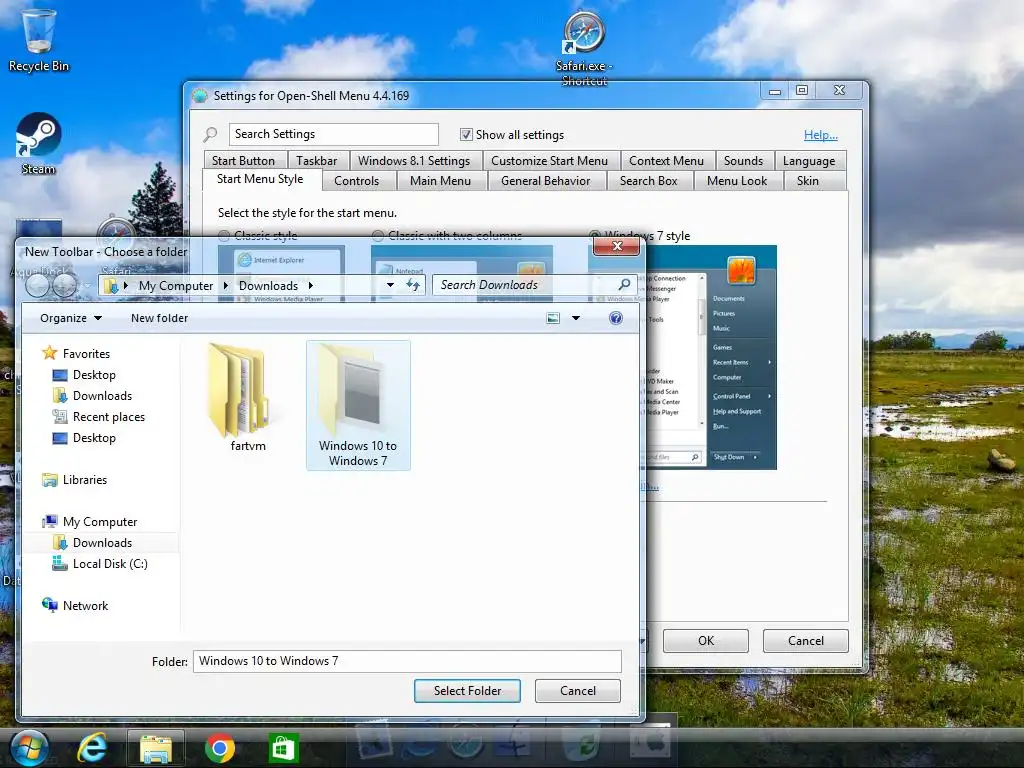Click Cancel in the Open-Shell settings window
The width and height of the screenshot is (1024, 768).
click(x=806, y=641)
